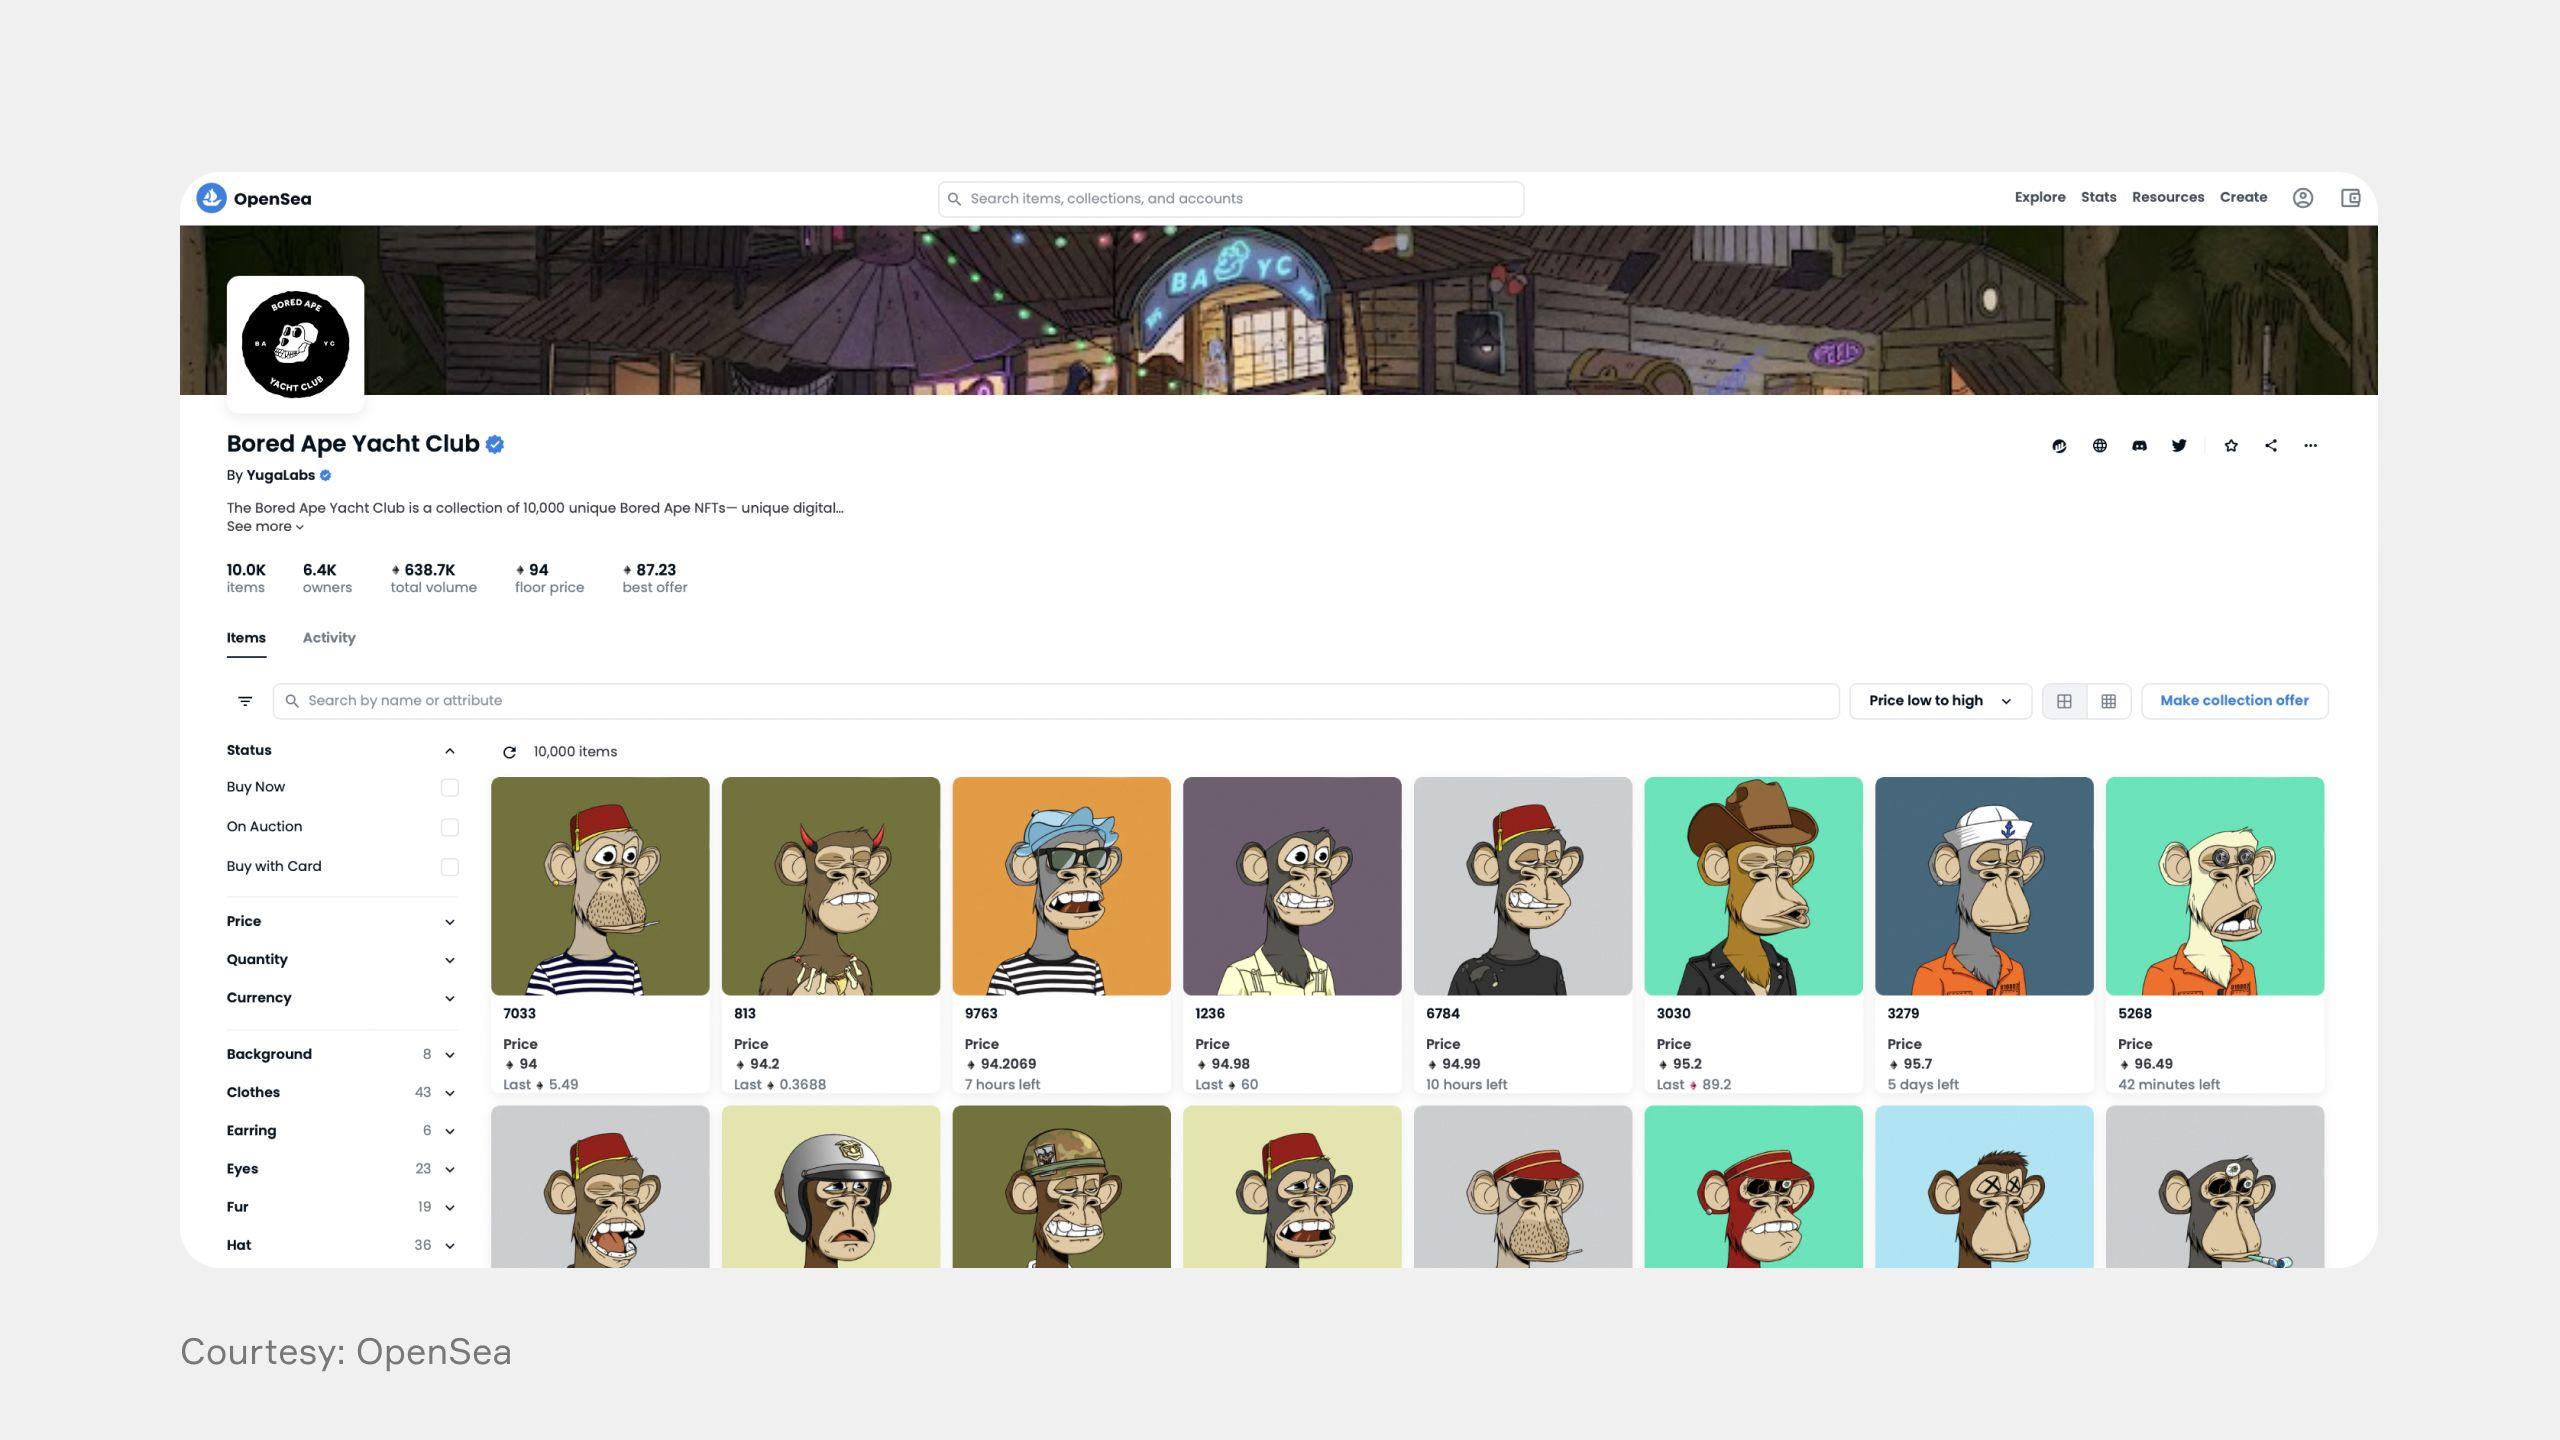Open the YugaLabs creator link
This screenshot has height=1440, width=2560.
click(280, 476)
